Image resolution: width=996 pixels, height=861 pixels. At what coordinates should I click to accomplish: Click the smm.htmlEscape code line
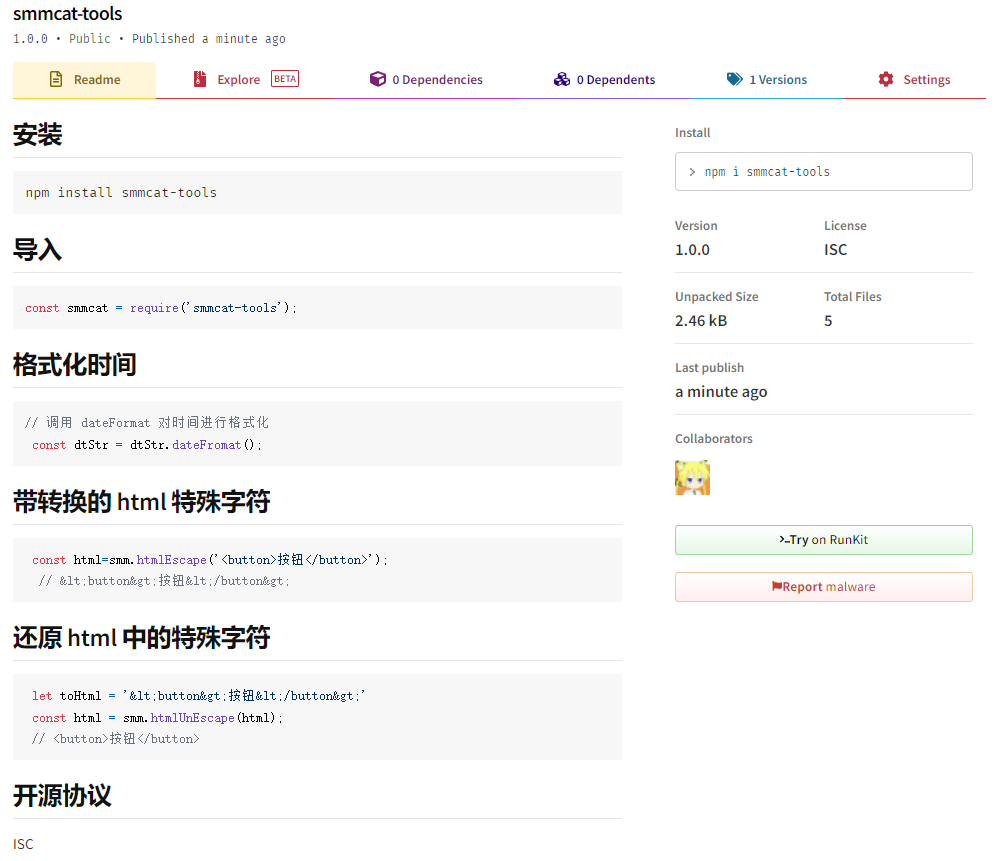[210, 560]
